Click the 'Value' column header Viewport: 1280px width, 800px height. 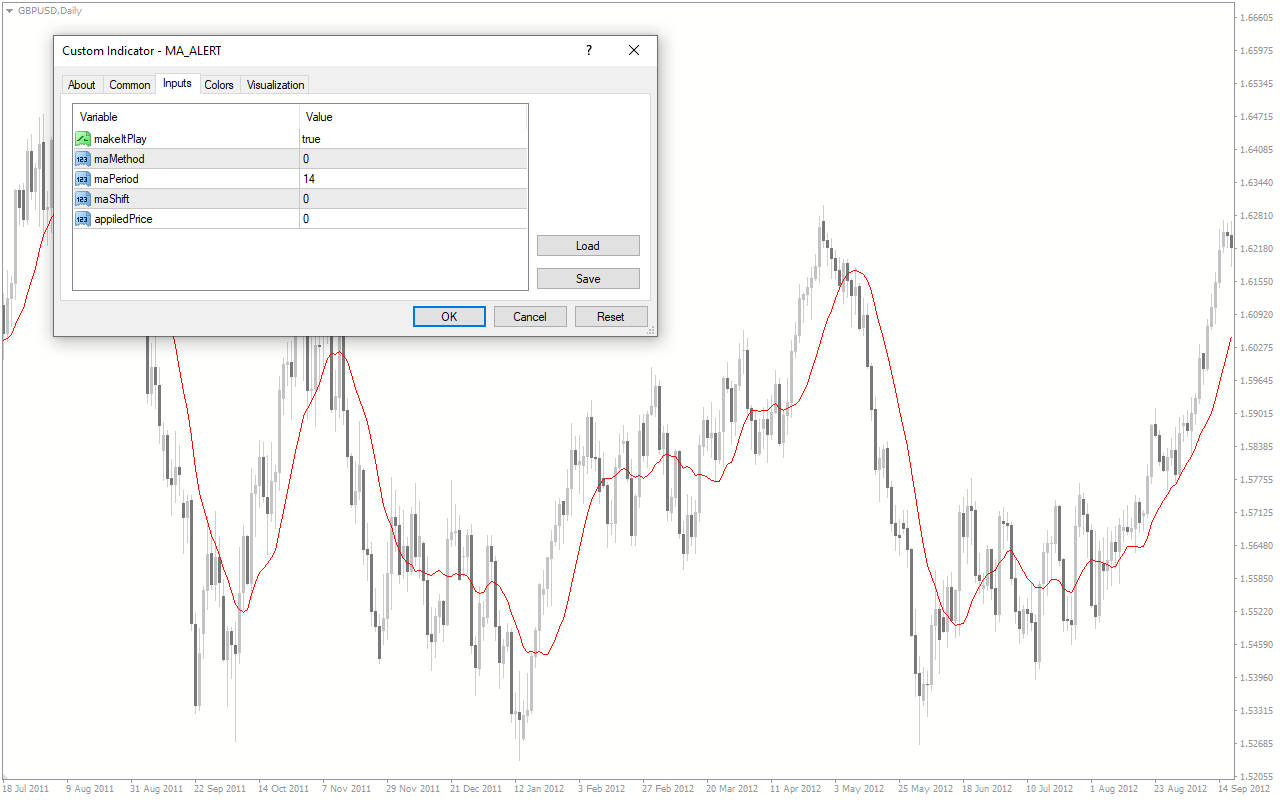point(413,117)
